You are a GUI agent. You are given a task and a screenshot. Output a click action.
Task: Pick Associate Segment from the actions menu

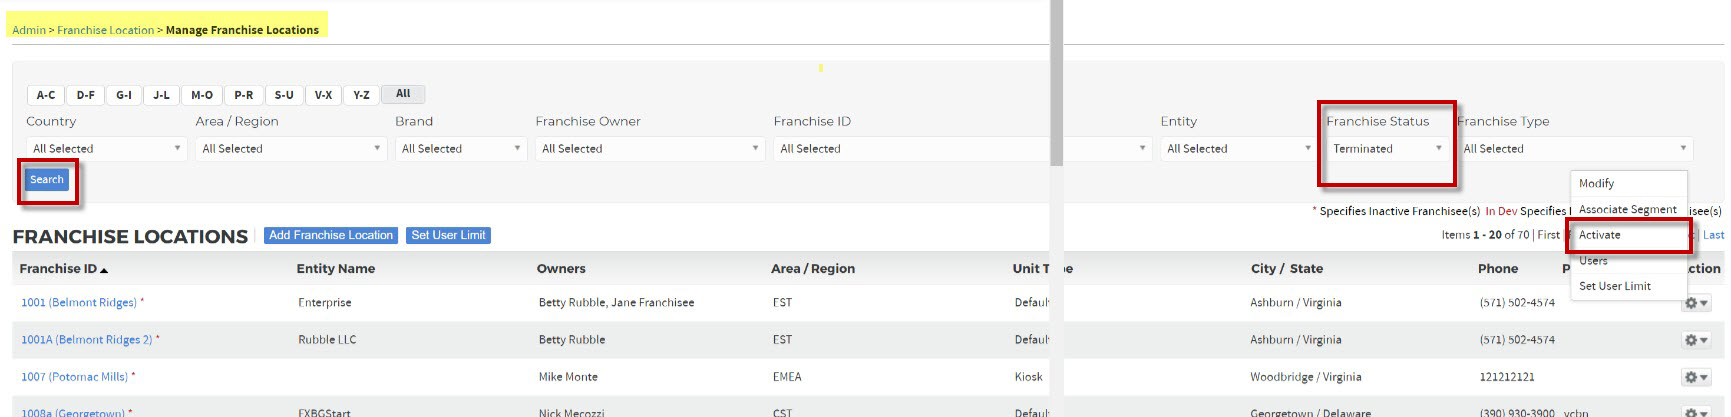pos(1627,210)
